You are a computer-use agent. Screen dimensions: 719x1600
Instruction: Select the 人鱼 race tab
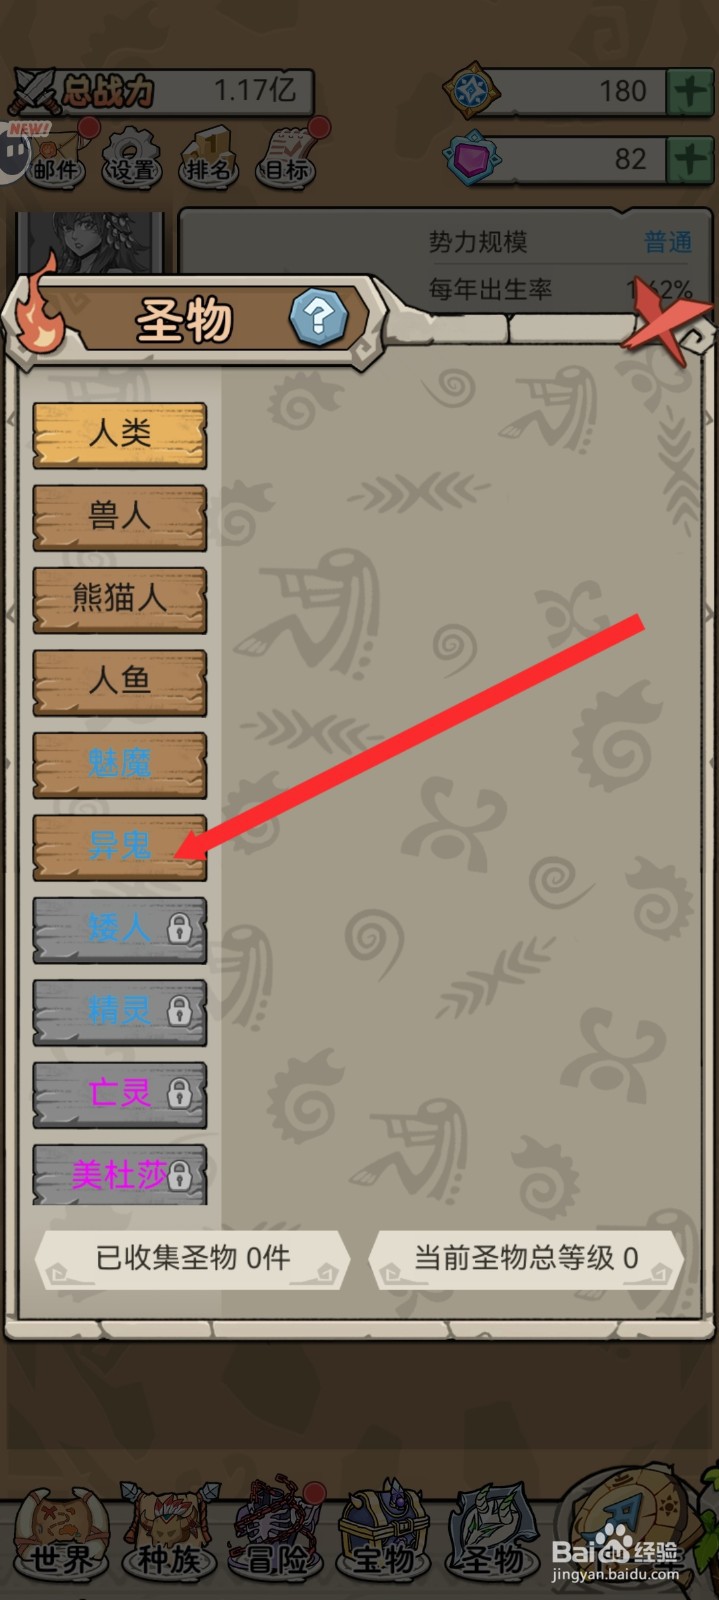click(120, 682)
